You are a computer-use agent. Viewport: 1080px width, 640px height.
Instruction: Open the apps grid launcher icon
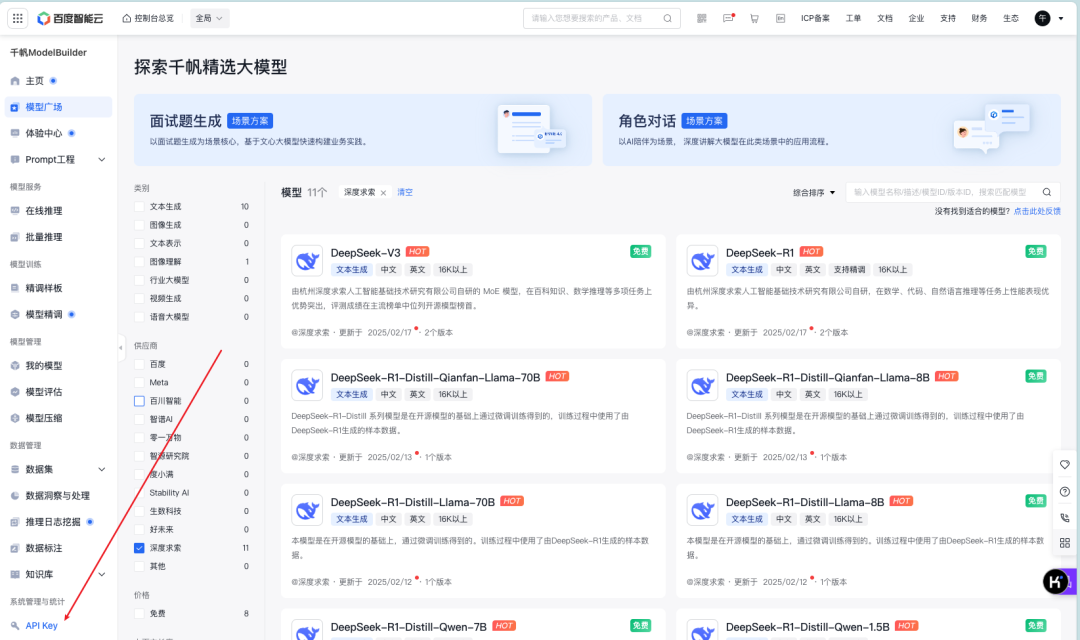(18, 19)
